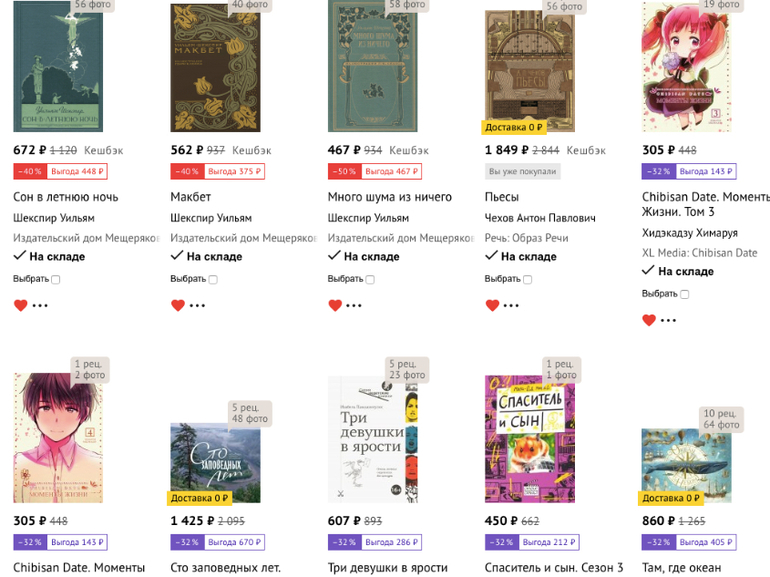Open three-dots menu under Пьесы
This screenshot has height=577, width=770.
(512, 306)
